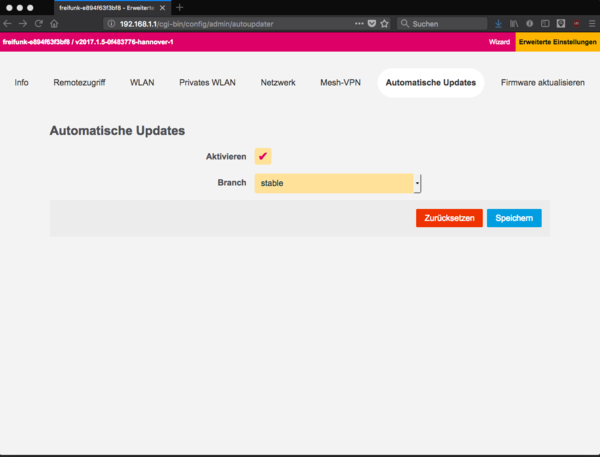Go forward with the browser forward arrow
The height and width of the screenshot is (457, 600).
[x=23, y=24]
